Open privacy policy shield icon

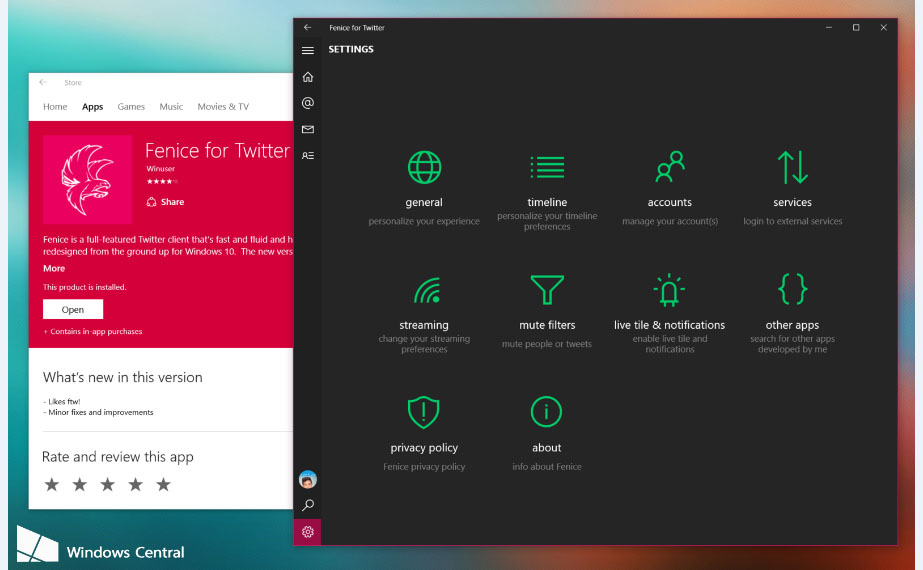(x=424, y=412)
